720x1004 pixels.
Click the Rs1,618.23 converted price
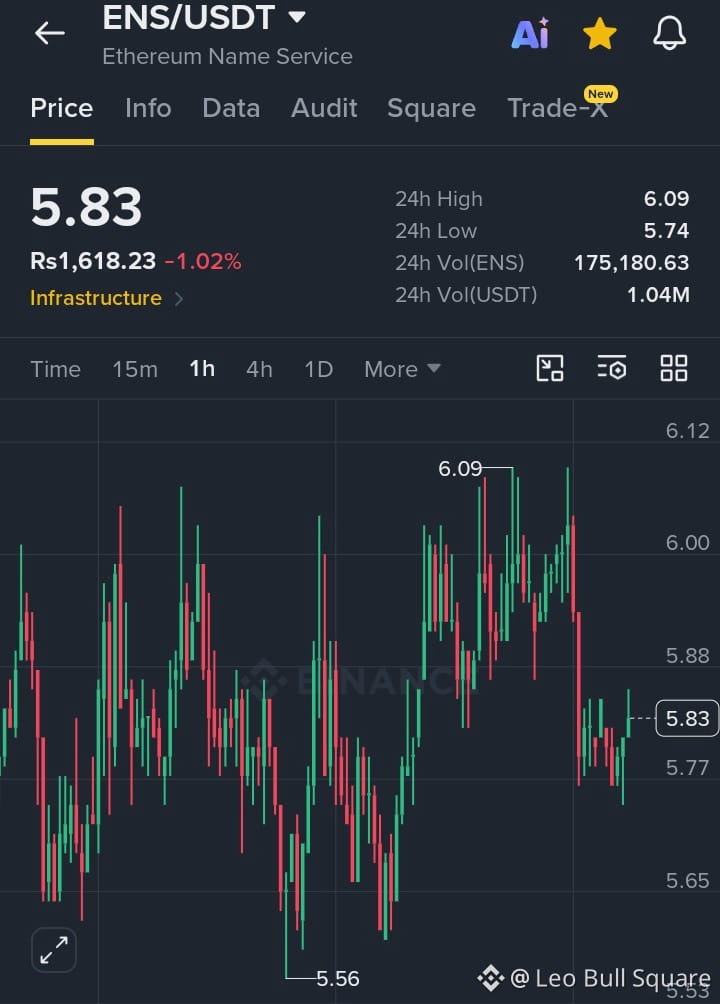[93, 261]
